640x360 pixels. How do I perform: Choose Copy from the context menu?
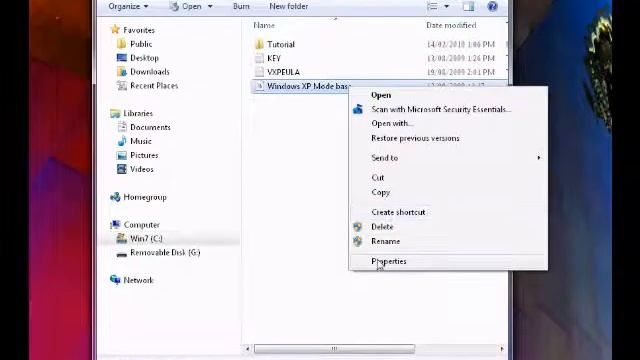point(380,192)
